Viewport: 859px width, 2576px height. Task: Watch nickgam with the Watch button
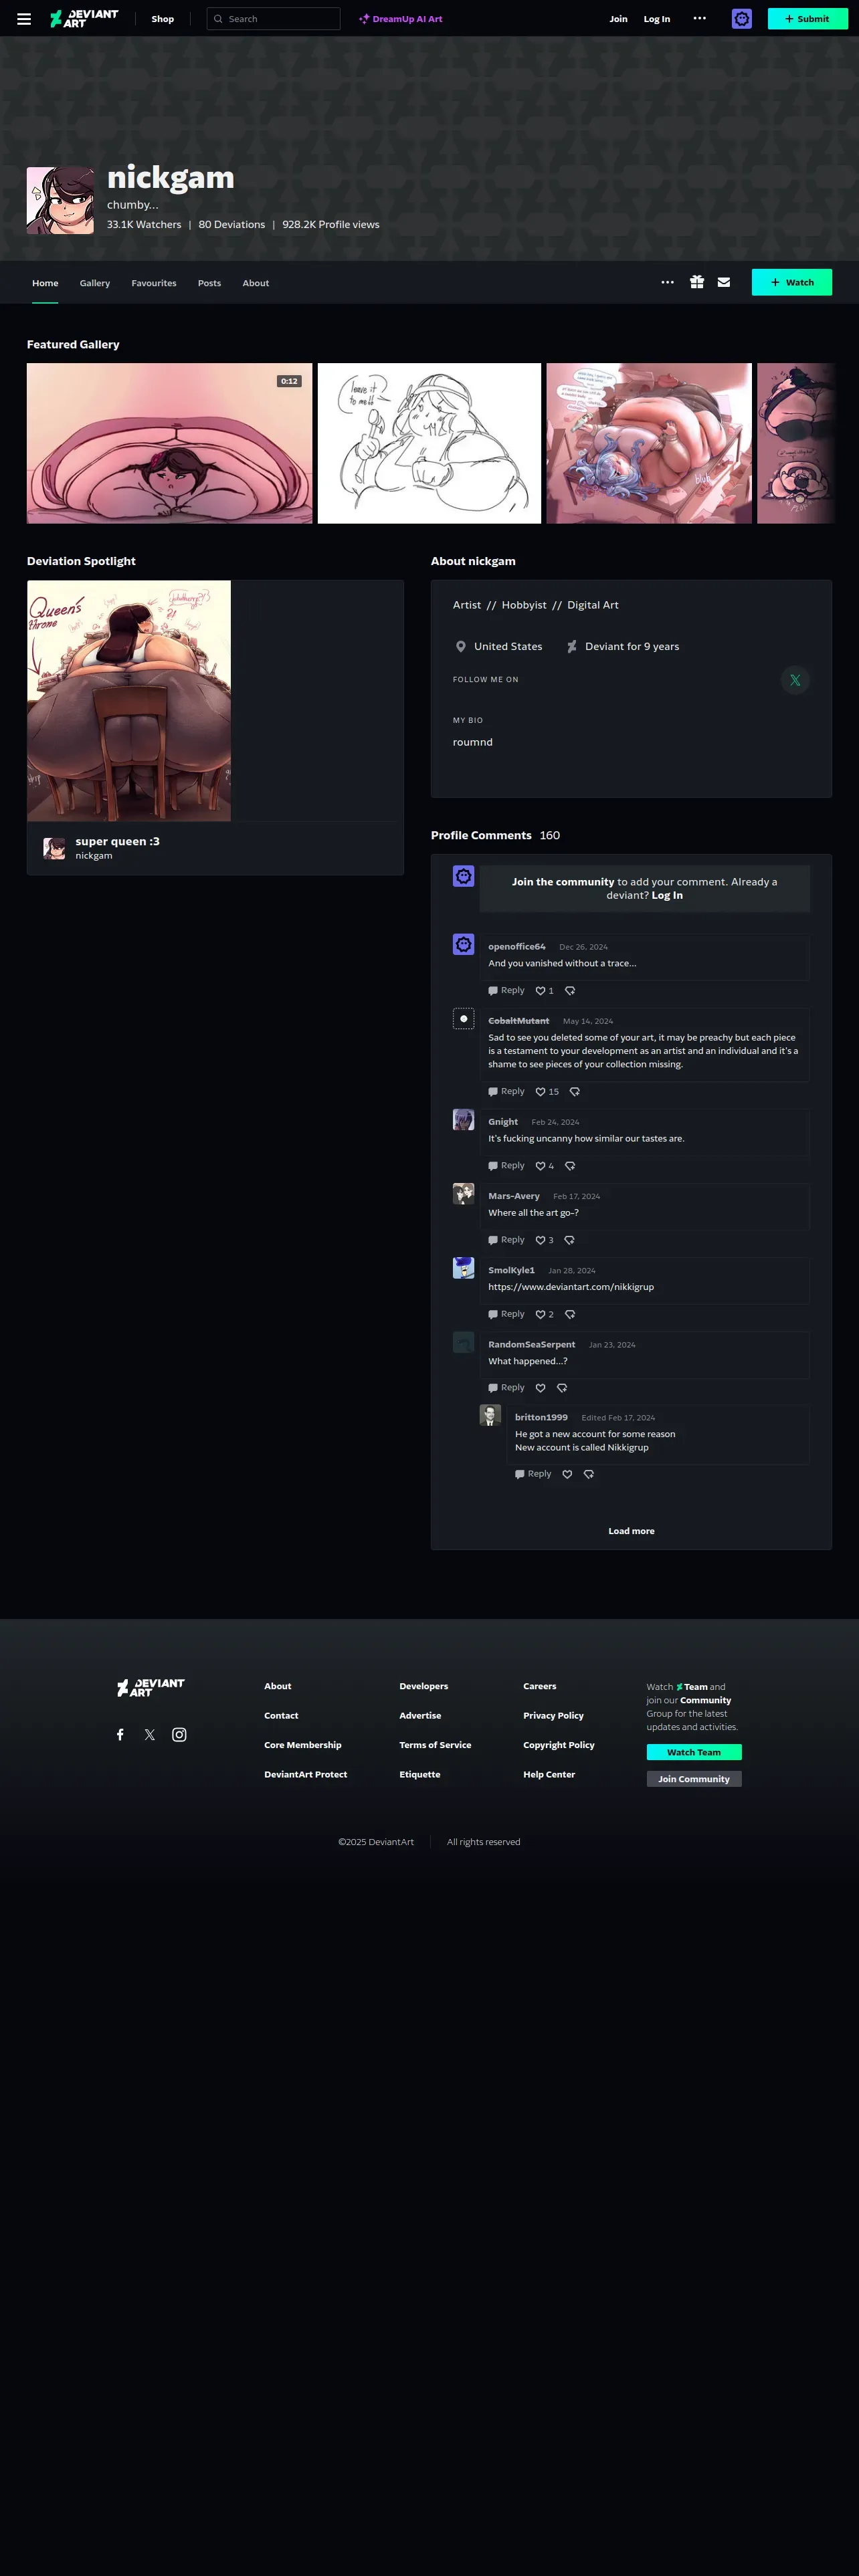792,282
